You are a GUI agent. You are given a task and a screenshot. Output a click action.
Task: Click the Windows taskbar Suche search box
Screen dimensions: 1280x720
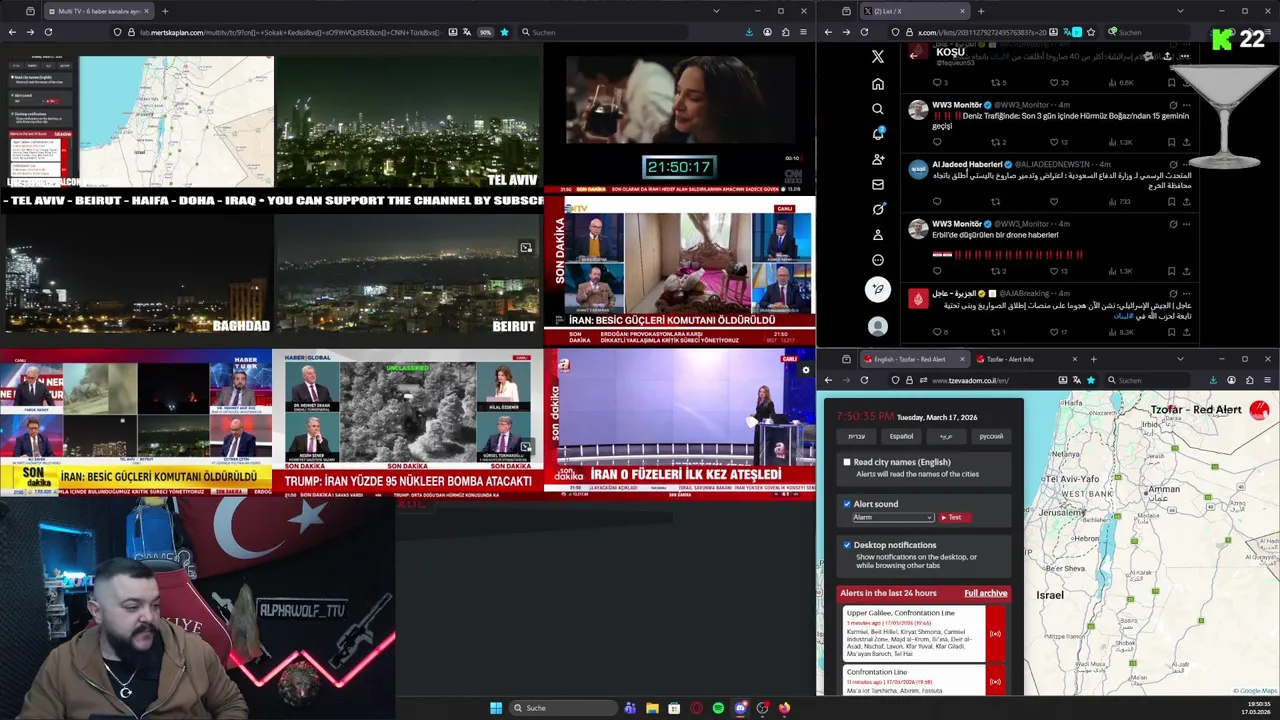tap(563, 708)
